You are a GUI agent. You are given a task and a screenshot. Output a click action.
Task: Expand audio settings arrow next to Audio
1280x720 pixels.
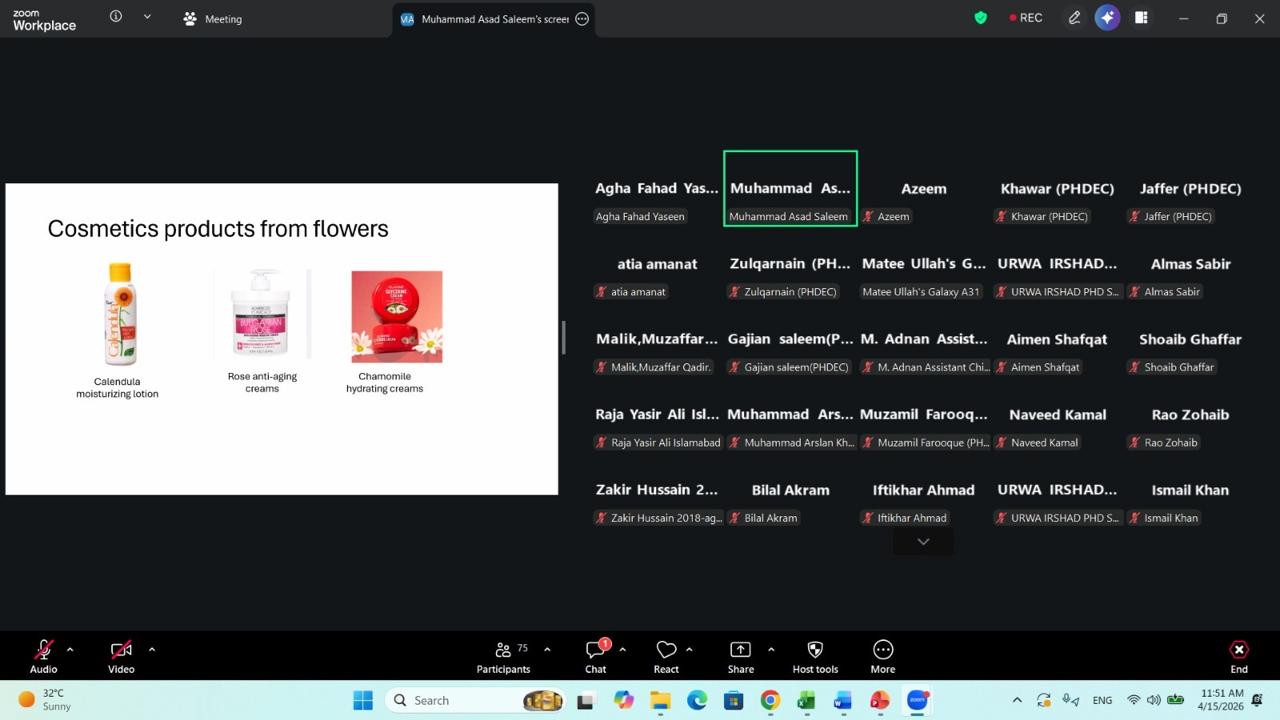point(70,650)
